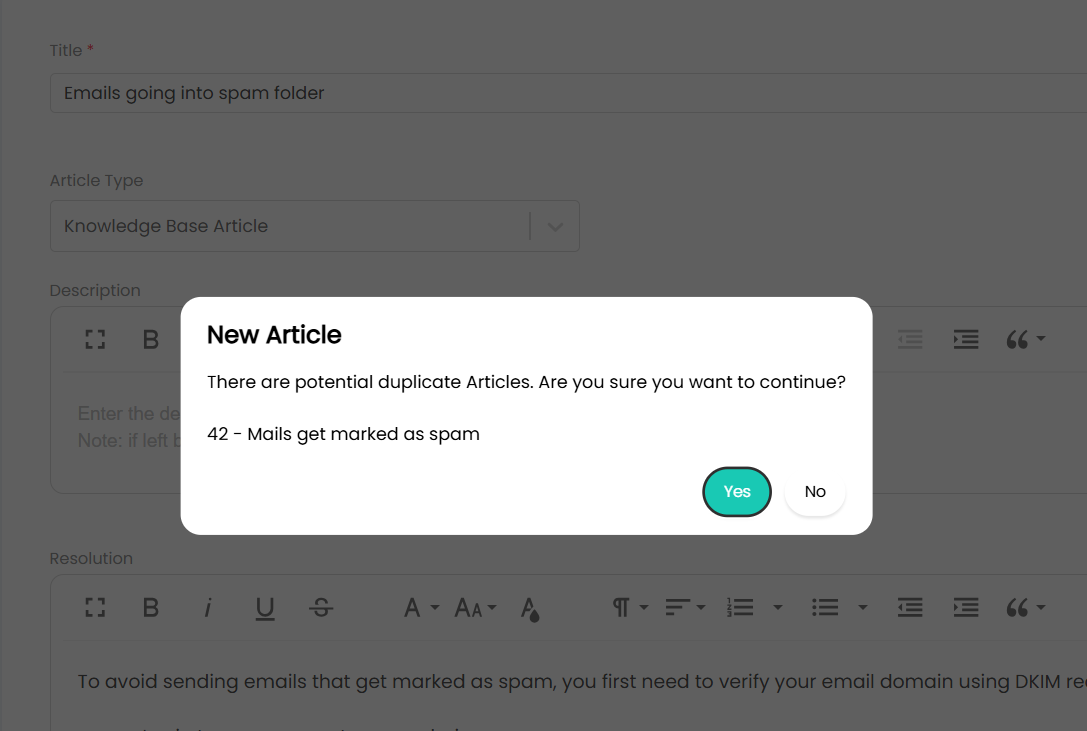Confirm with the Yes button
This screenshot has width=1087, height=731.
[736, 492]
